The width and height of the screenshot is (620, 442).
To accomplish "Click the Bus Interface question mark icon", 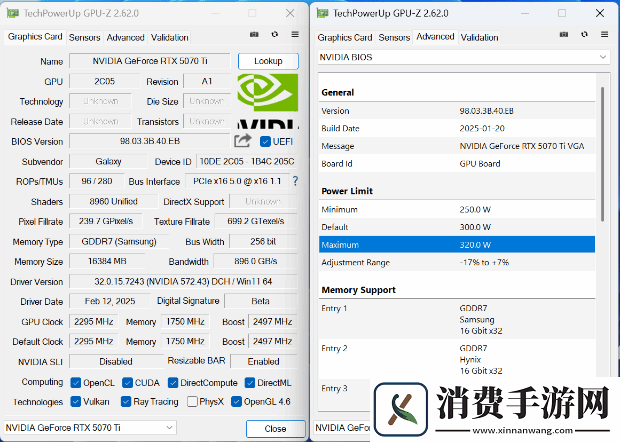I will coord(295,181).
